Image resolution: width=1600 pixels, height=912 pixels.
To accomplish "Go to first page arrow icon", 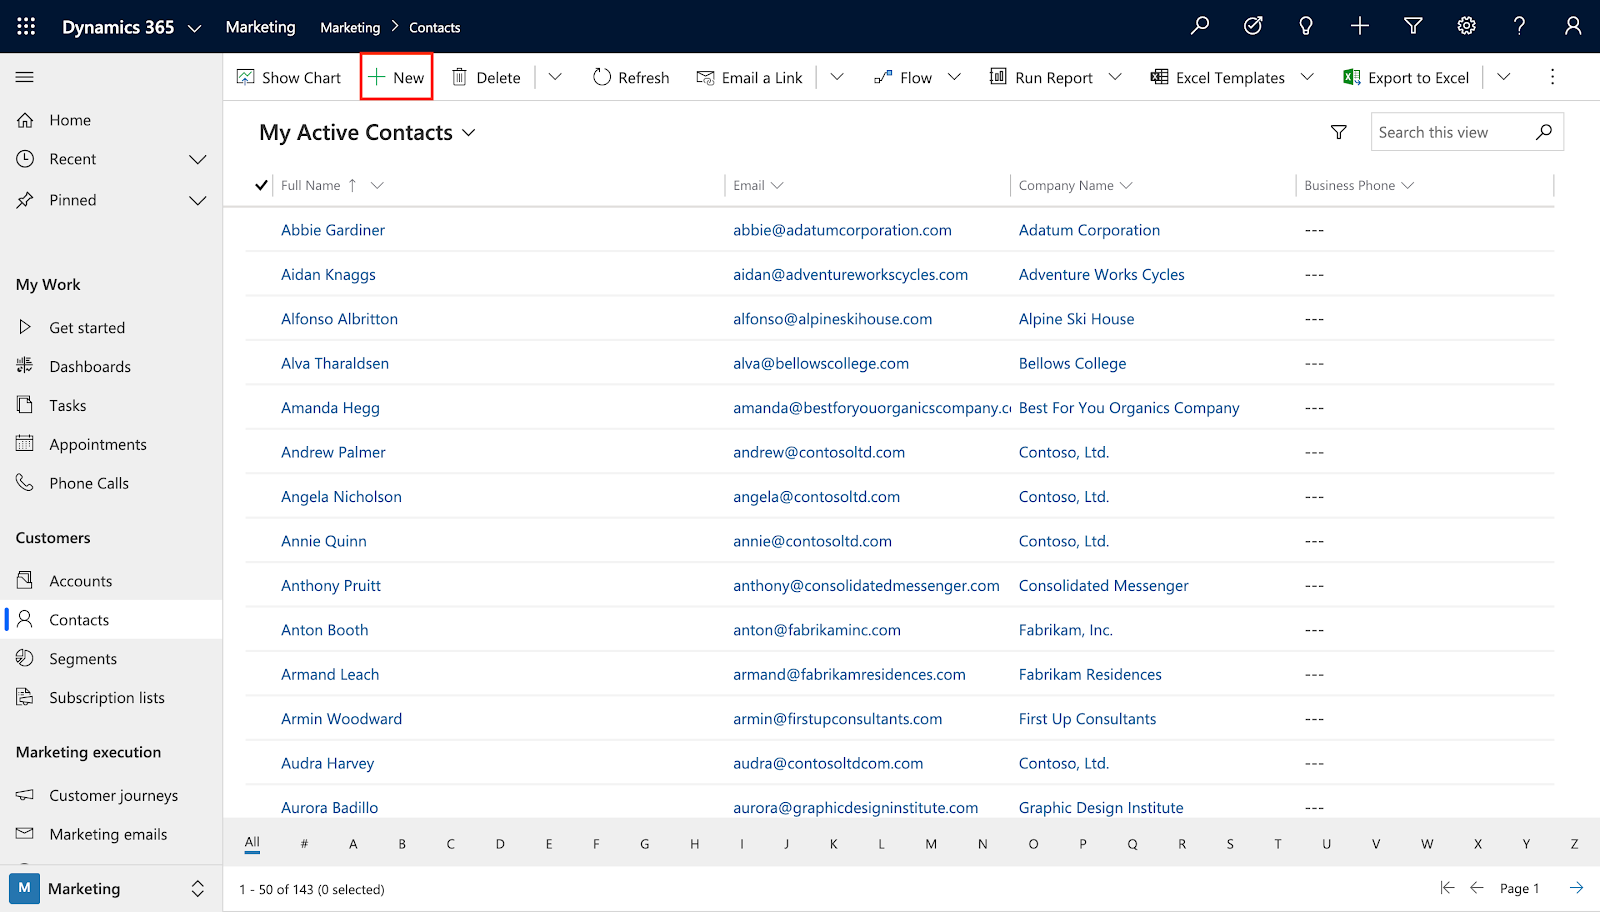I will 1447,888.
